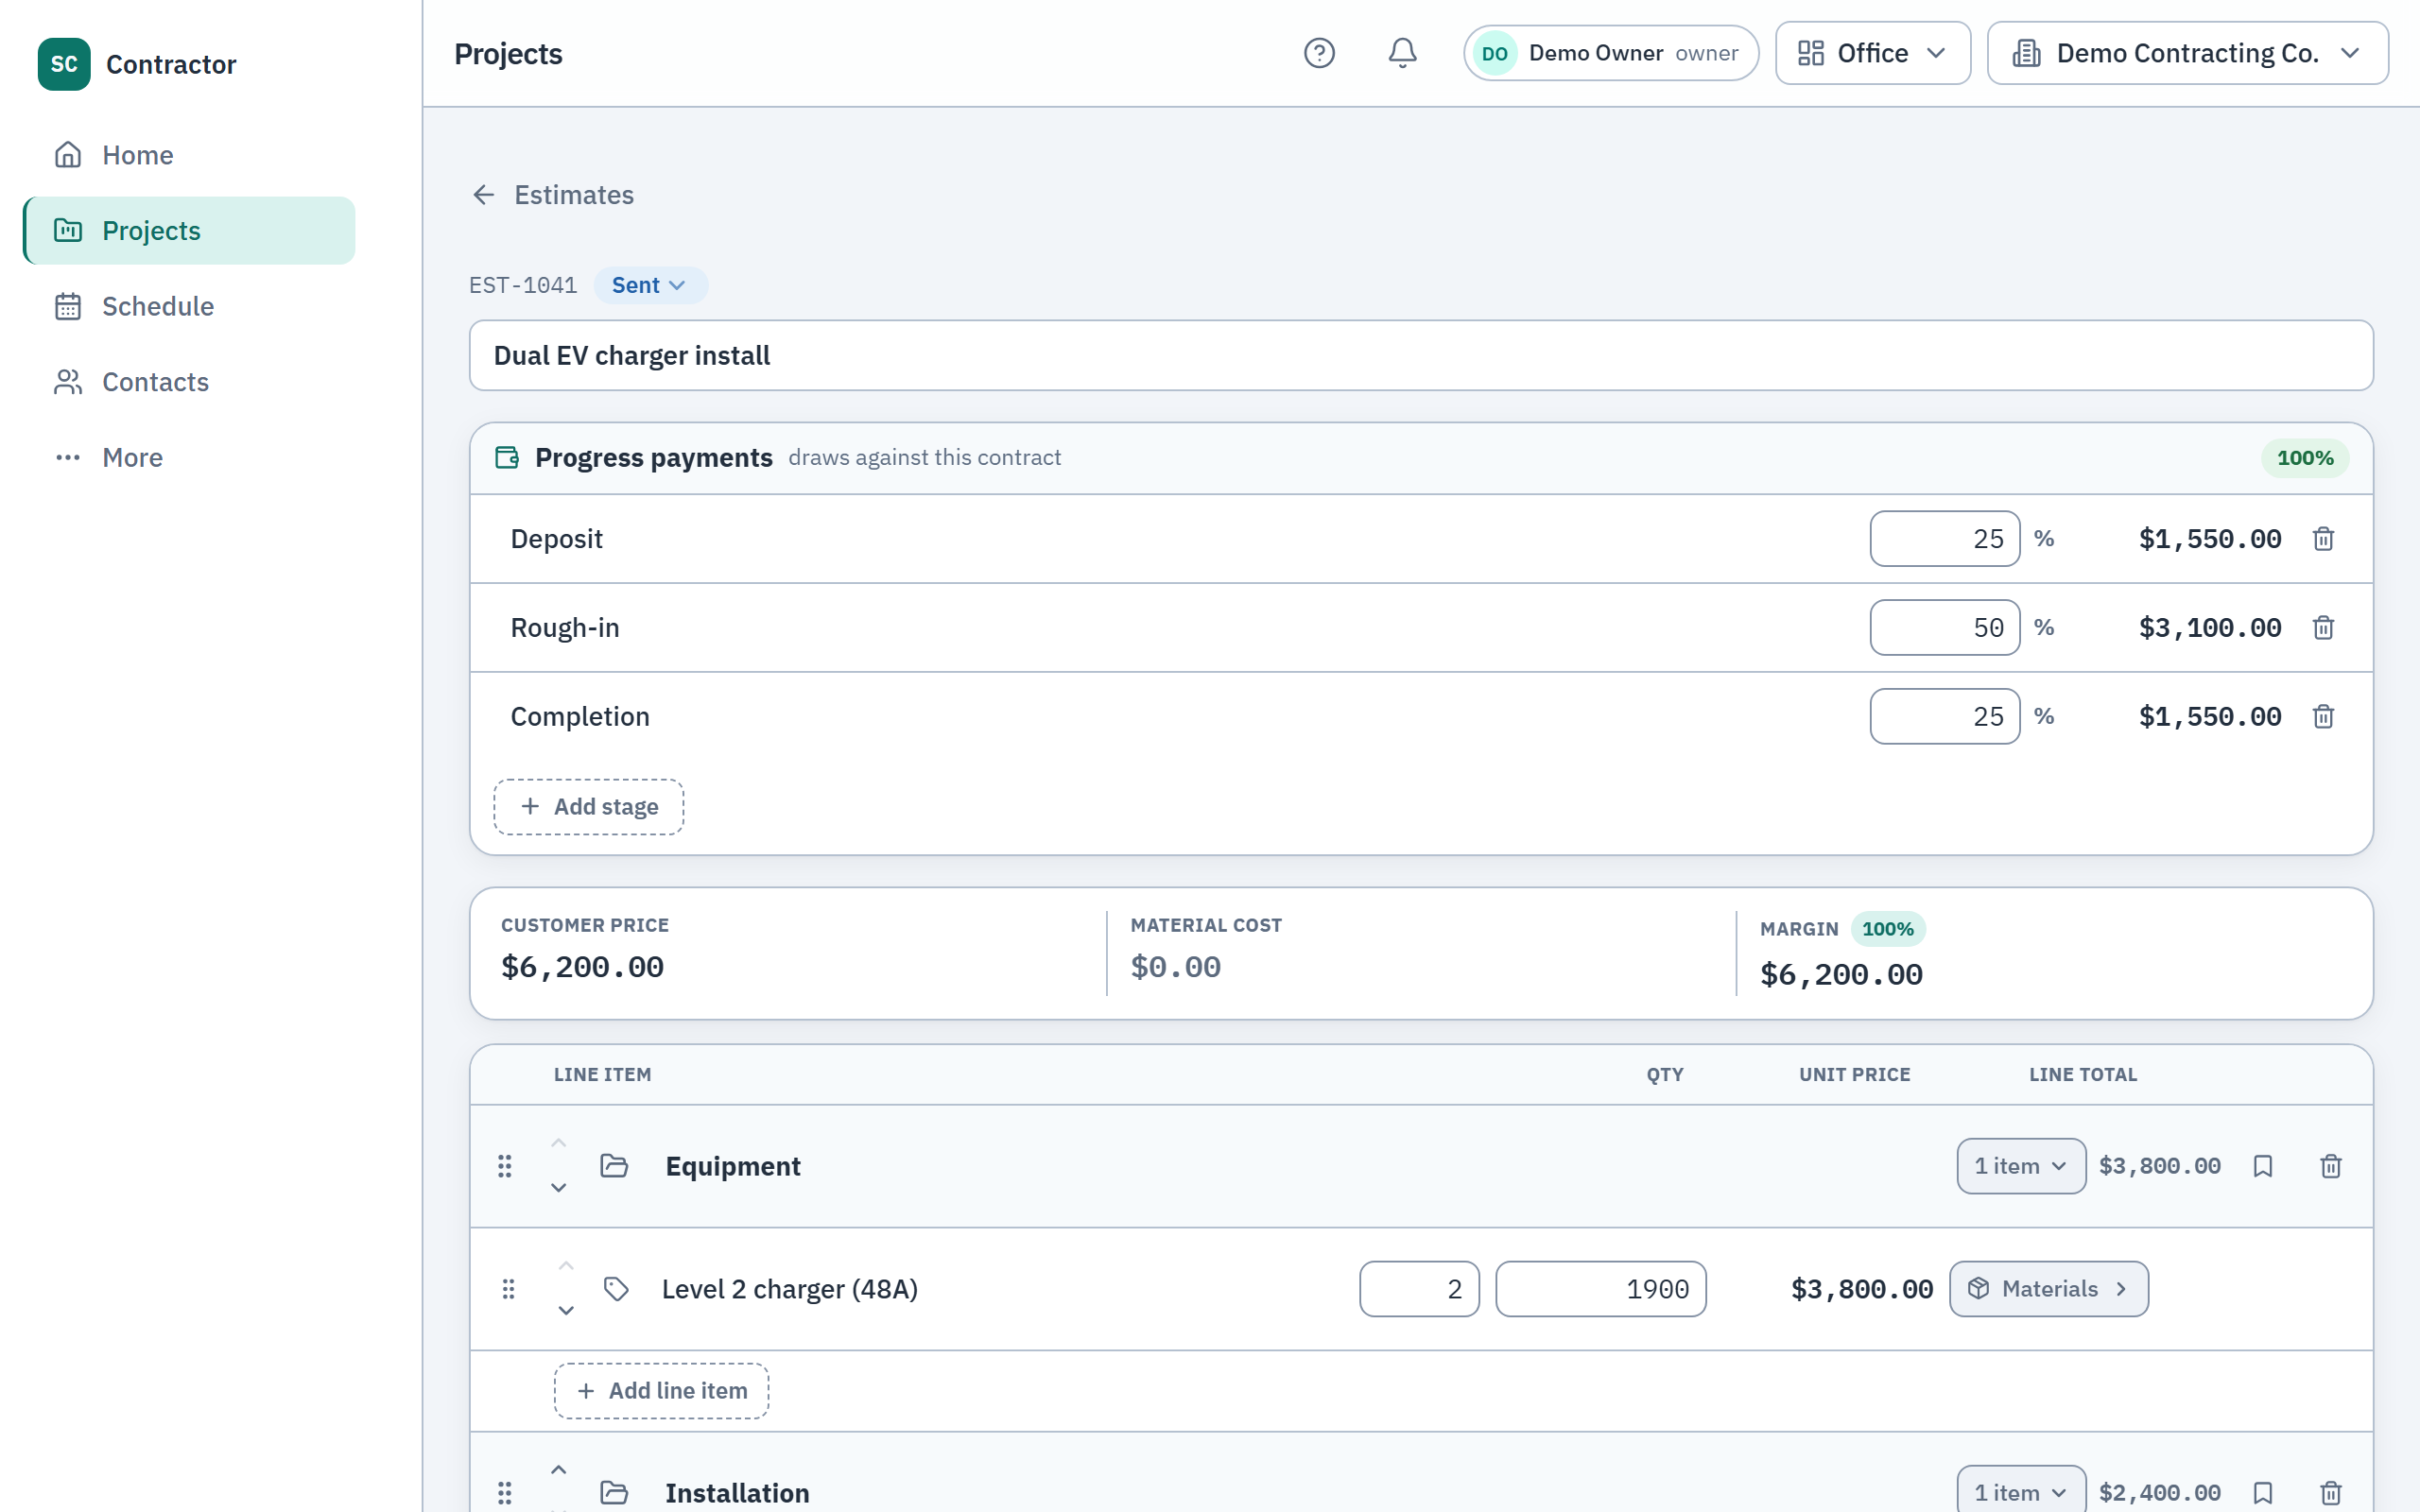
Task: Click the EST-1041 estimate number
Action: coord(523,286)
